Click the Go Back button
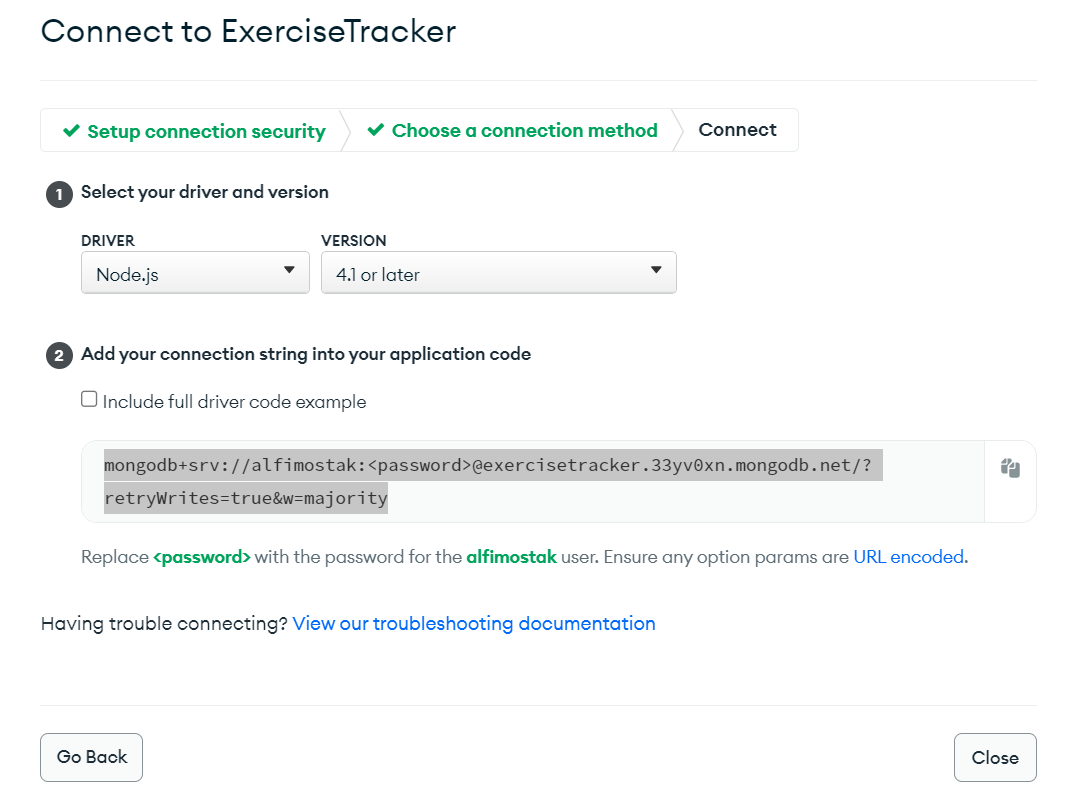Image resolution: width=1075 pixels, height=802 pixels. click(91, 757)
